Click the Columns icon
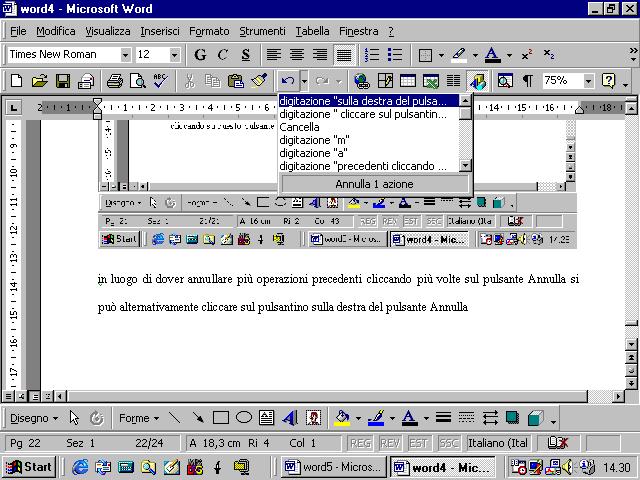640x480 pixels. (453, 81)
